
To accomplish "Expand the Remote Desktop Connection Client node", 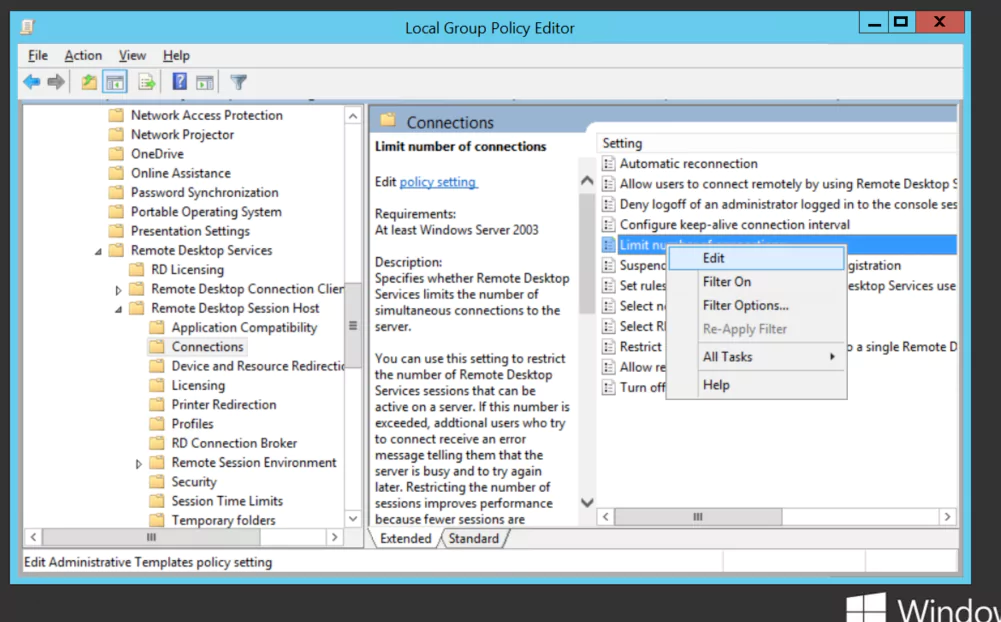I will point(119,290).
